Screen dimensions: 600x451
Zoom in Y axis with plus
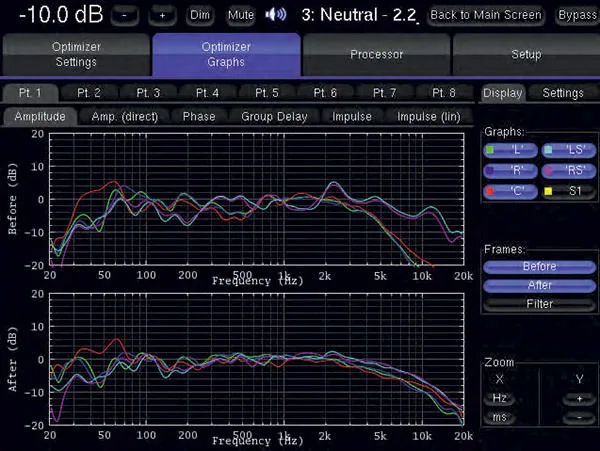point(579,399)
